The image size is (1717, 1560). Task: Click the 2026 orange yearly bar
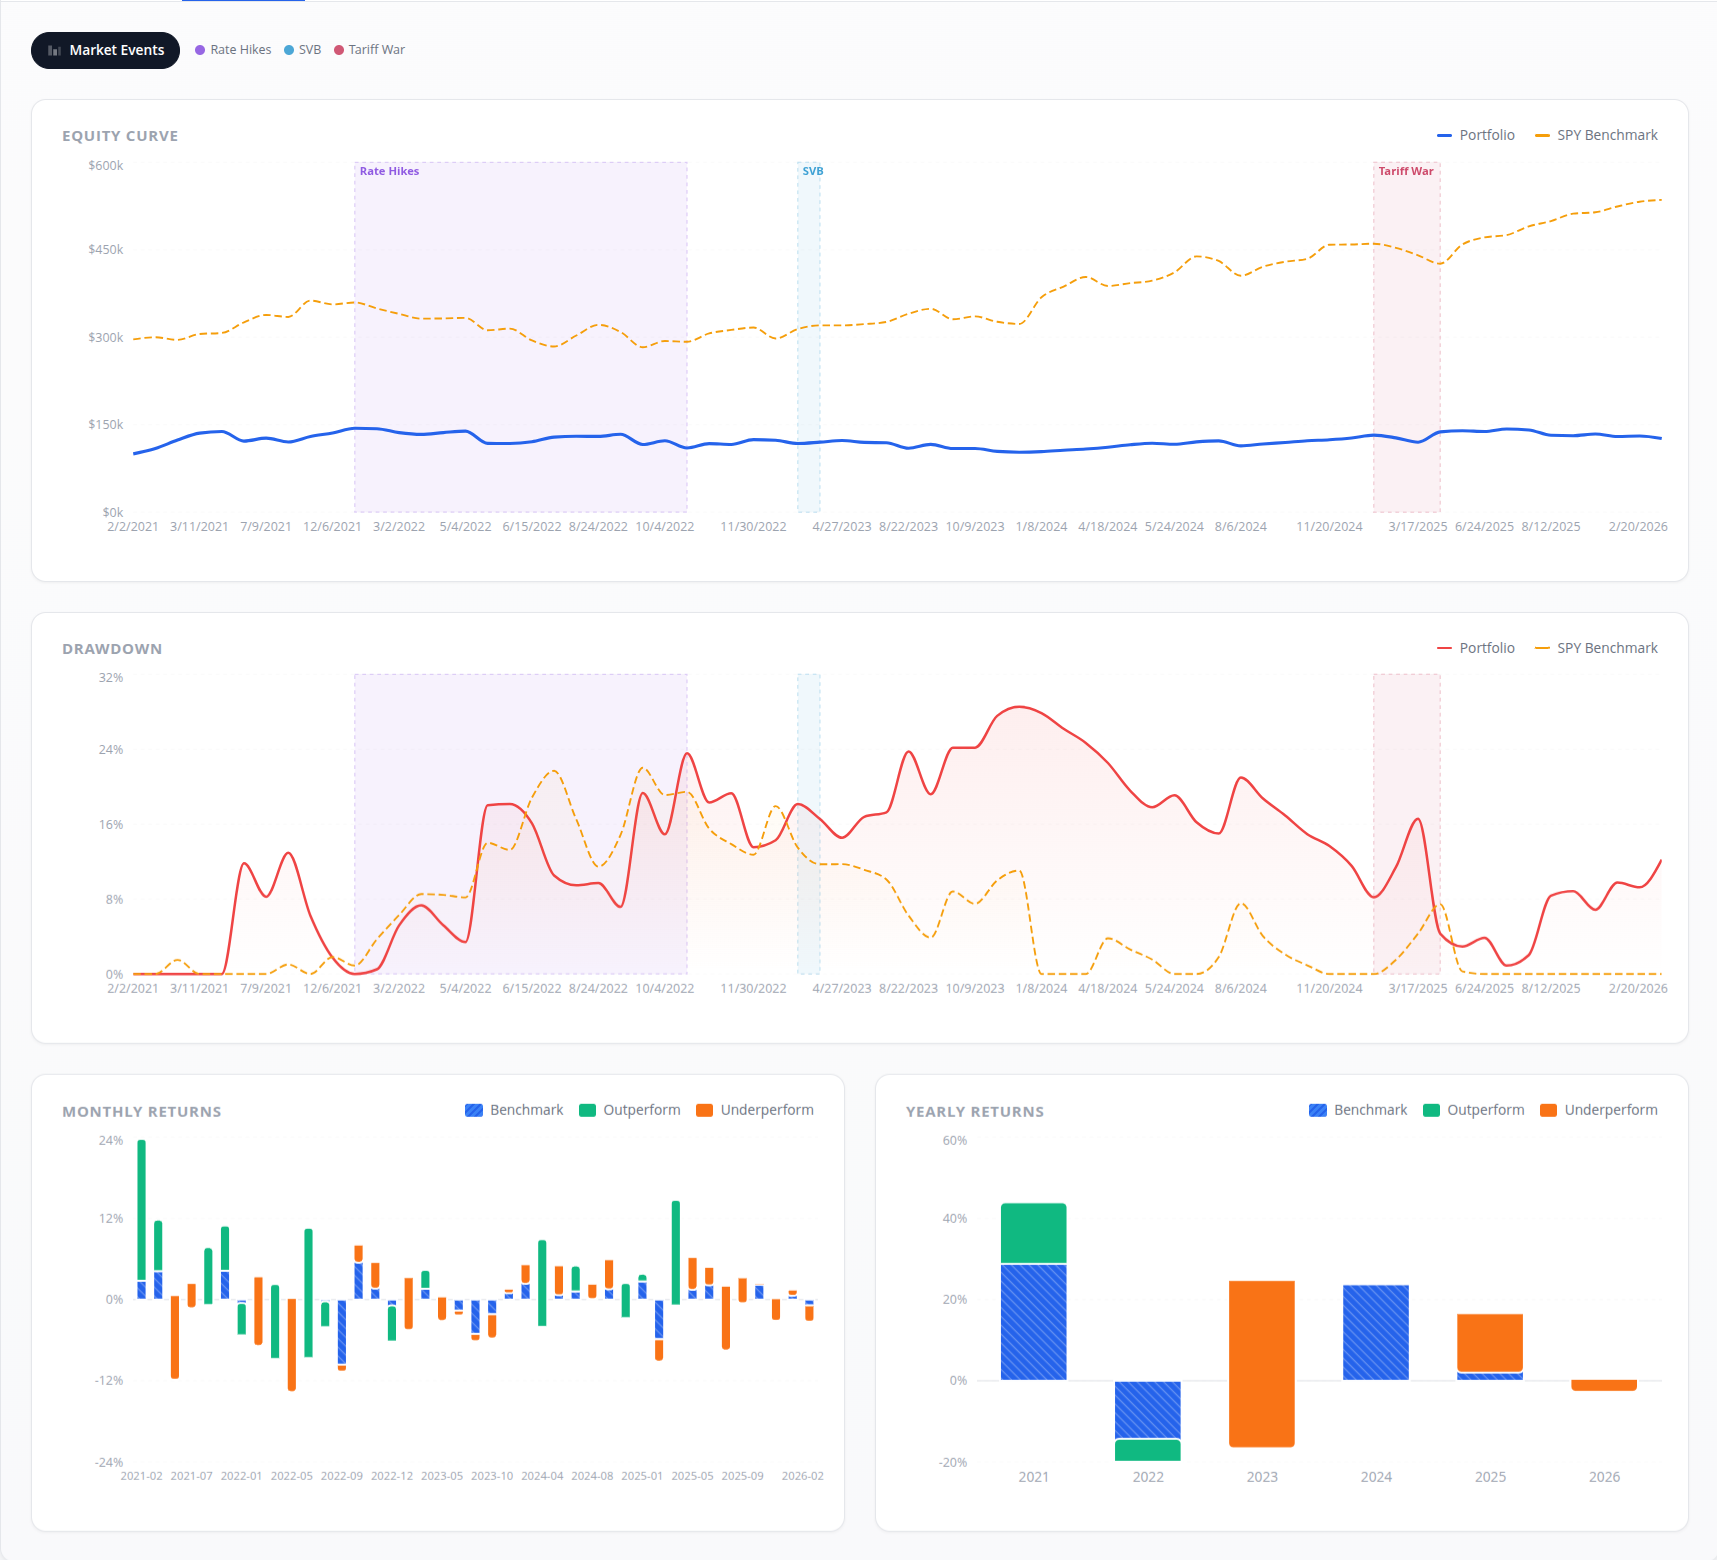coord(1604,1385)
